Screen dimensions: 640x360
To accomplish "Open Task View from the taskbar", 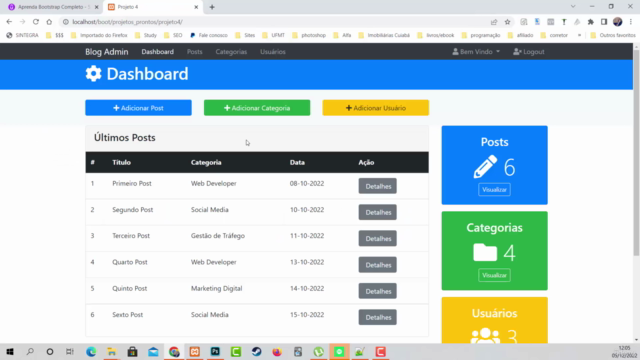I will point(70,351).
